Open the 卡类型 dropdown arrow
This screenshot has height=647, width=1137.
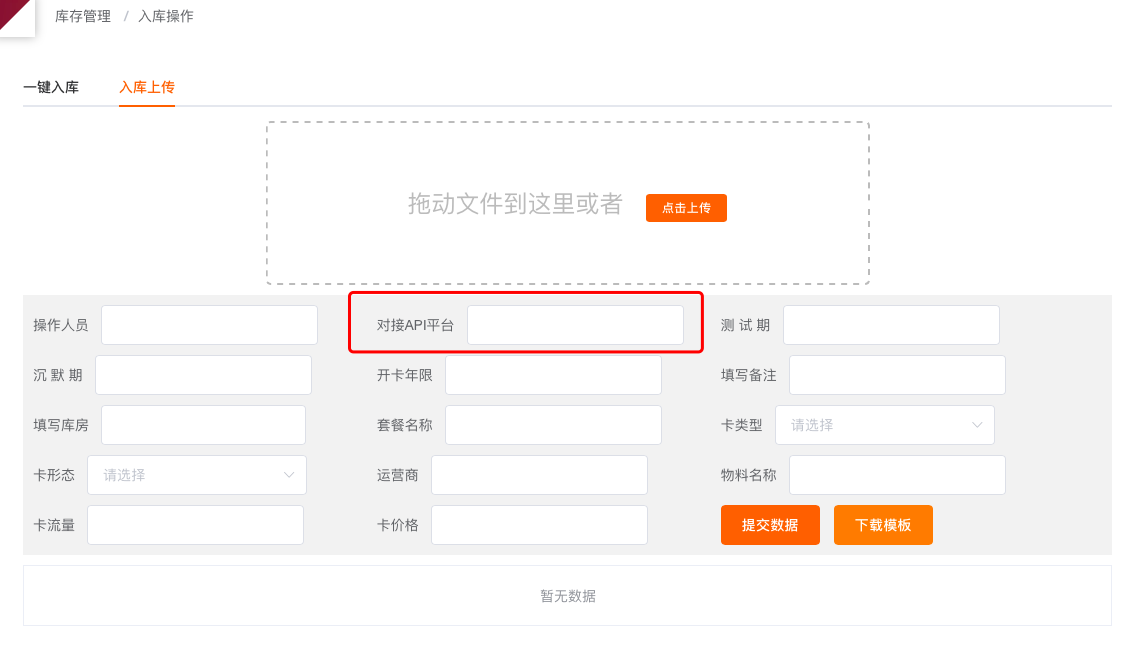pos(977,425)
